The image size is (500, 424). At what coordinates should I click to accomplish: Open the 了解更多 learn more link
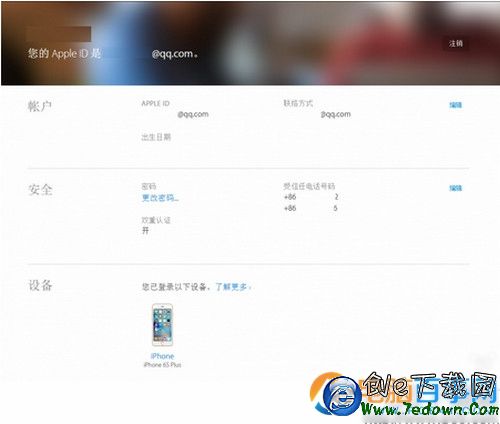pos(233,287)
